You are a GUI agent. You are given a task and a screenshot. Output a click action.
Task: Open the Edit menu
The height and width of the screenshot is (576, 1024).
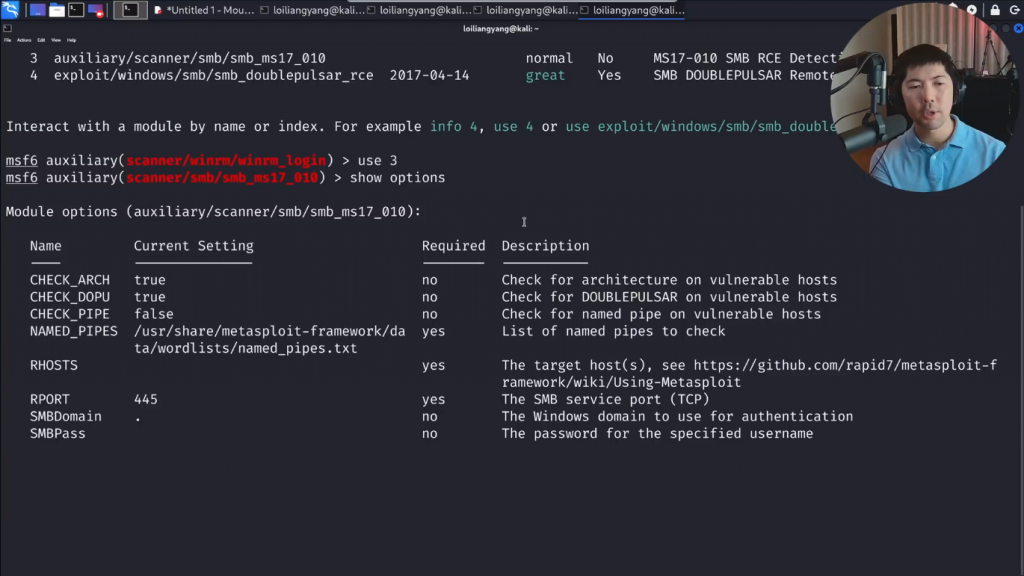[x=41, y=40]
